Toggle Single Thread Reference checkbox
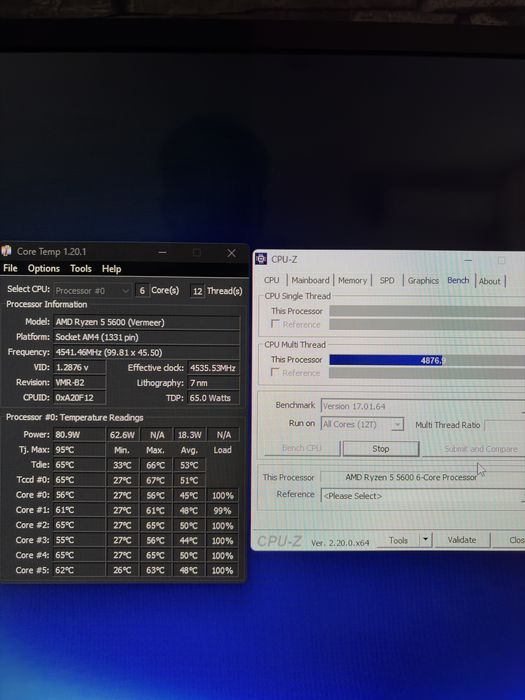 click(275, 324)
